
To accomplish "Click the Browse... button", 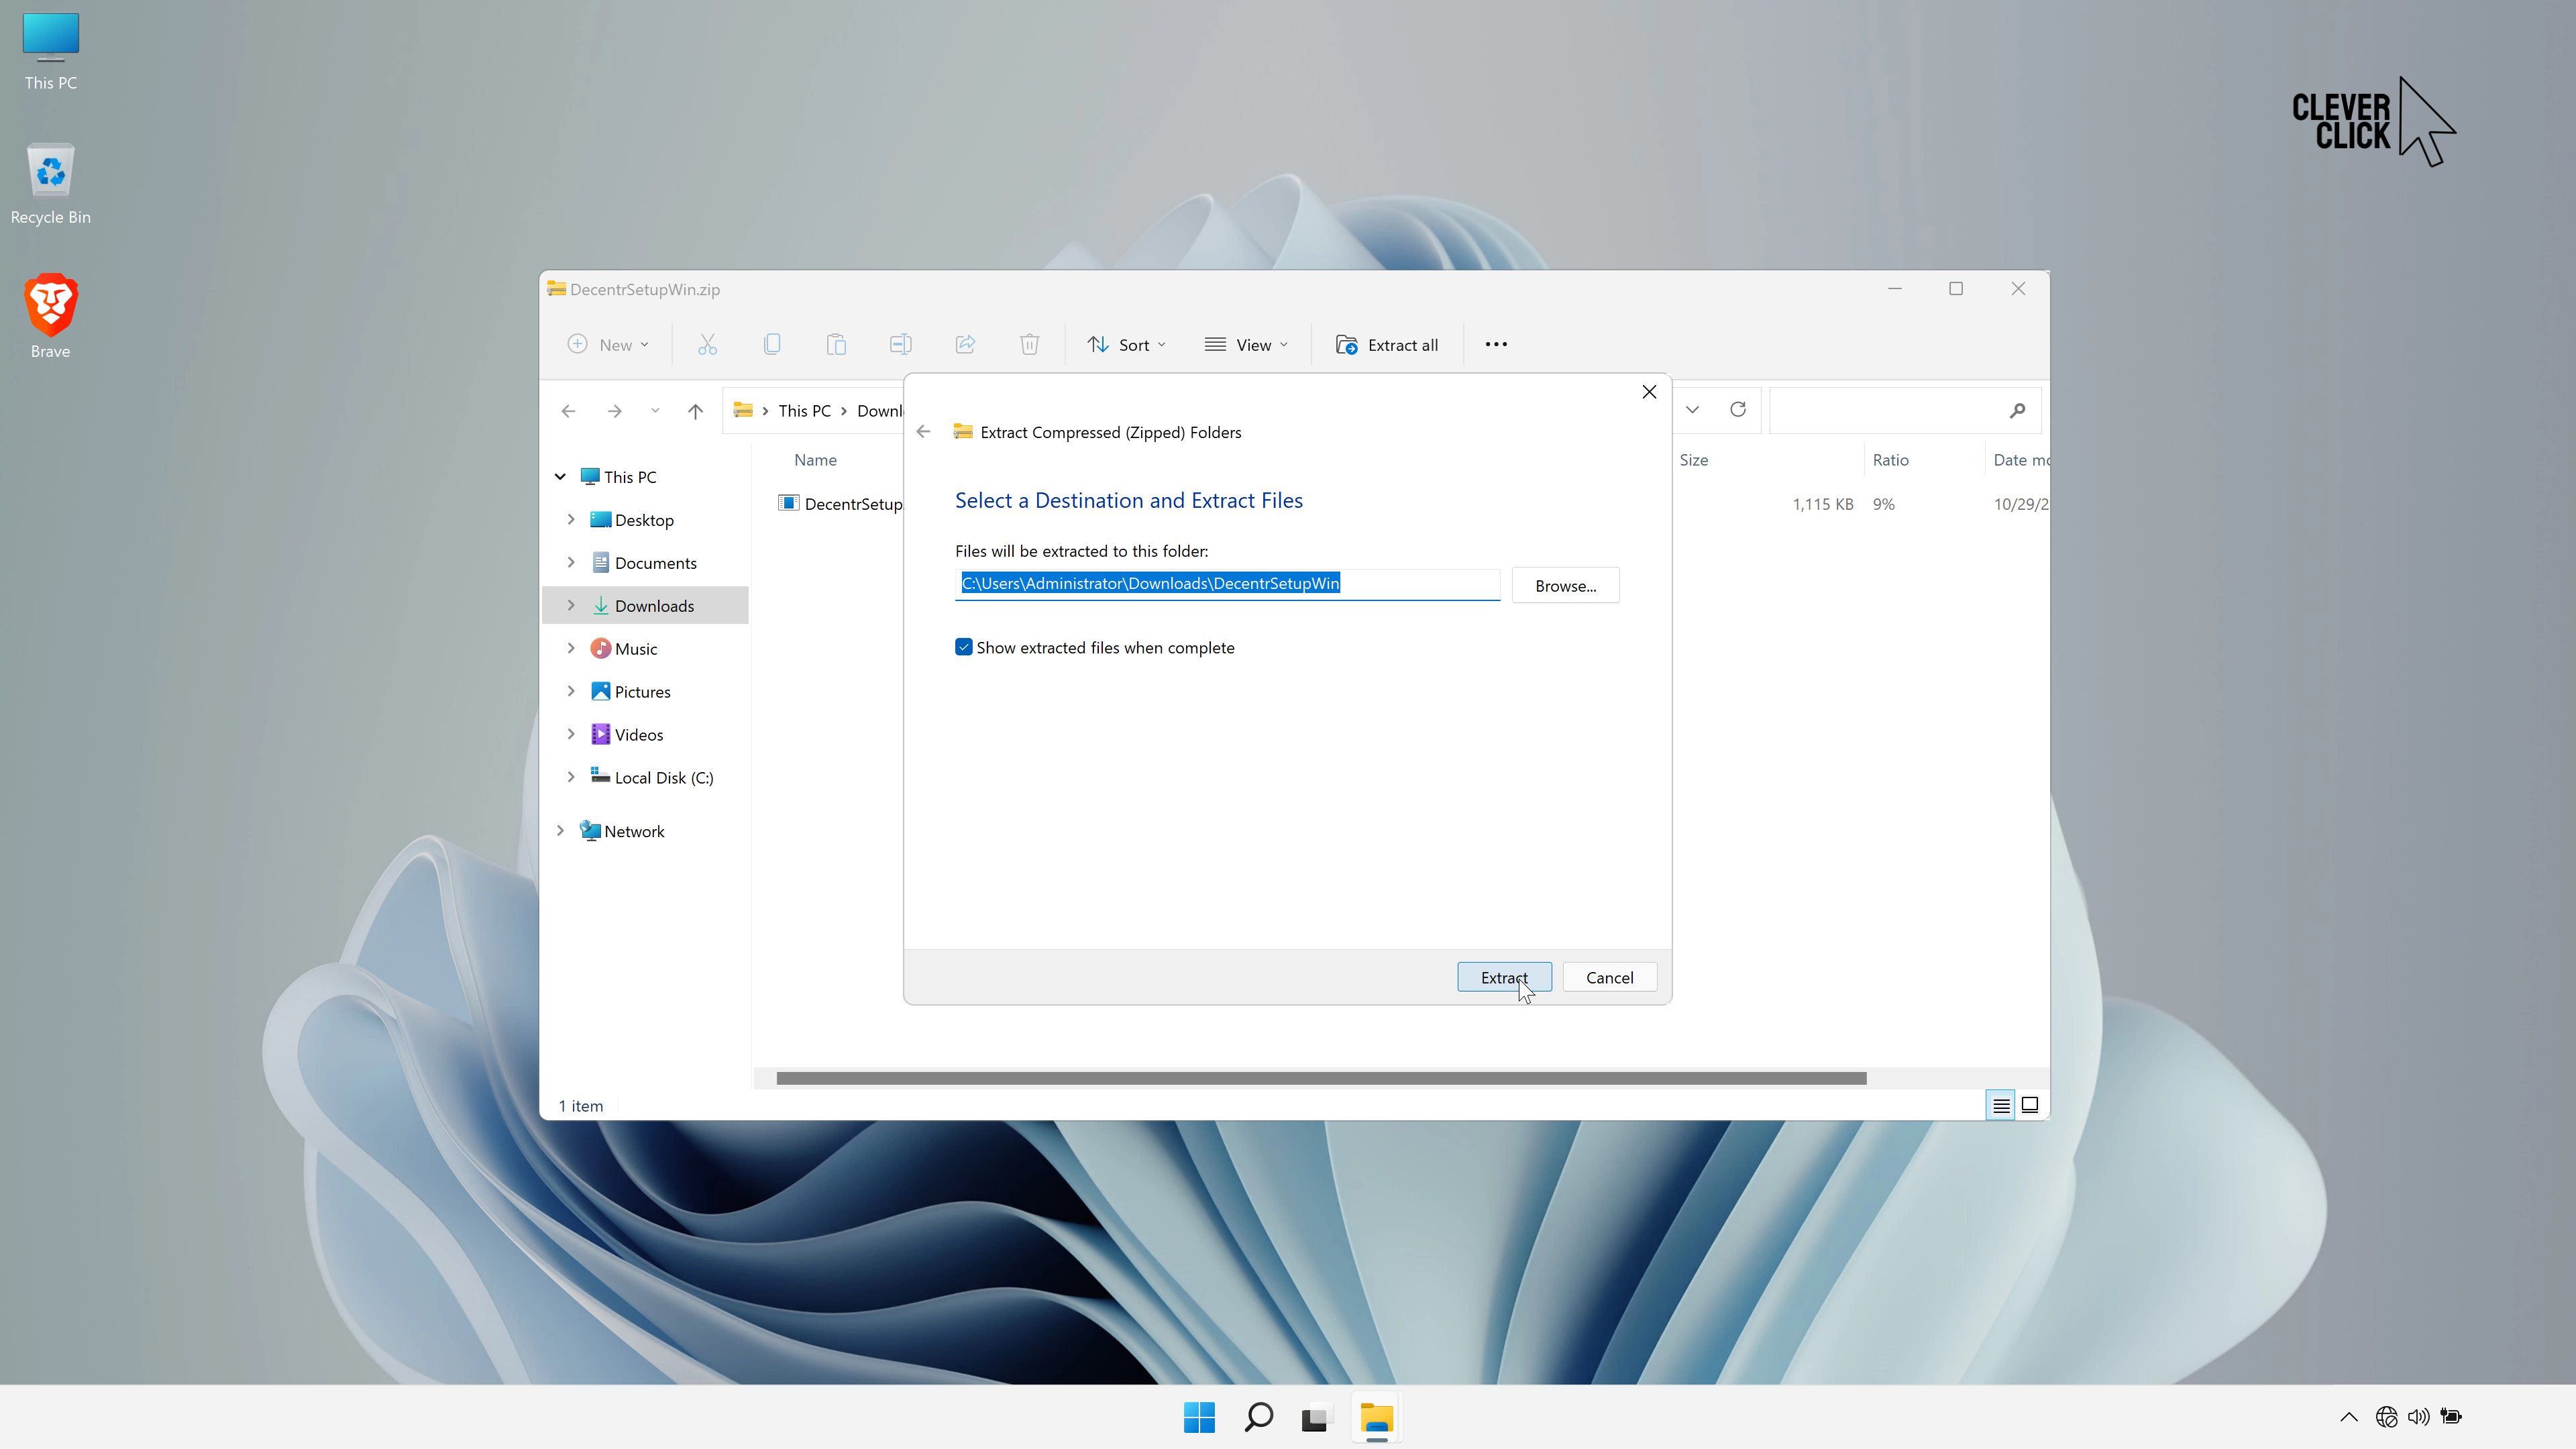I will point(1565,586).
